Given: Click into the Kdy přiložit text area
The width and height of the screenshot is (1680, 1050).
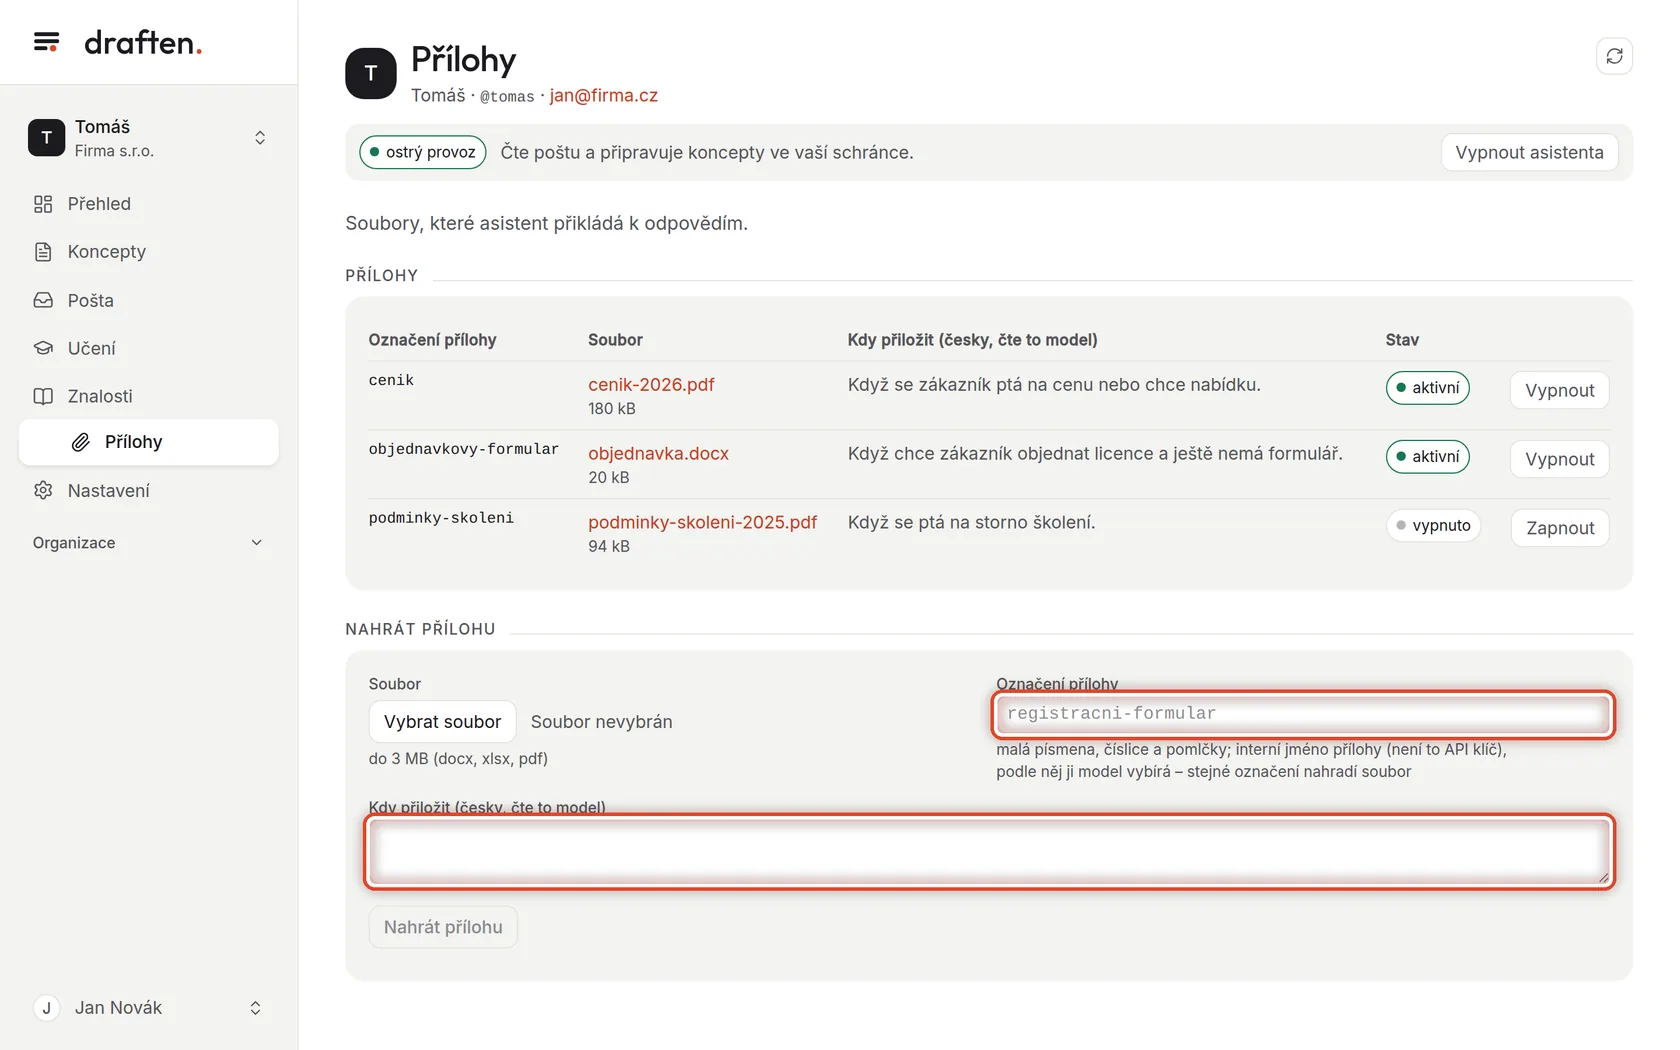Looking at the screenshot, I should (x=989, y=852).
